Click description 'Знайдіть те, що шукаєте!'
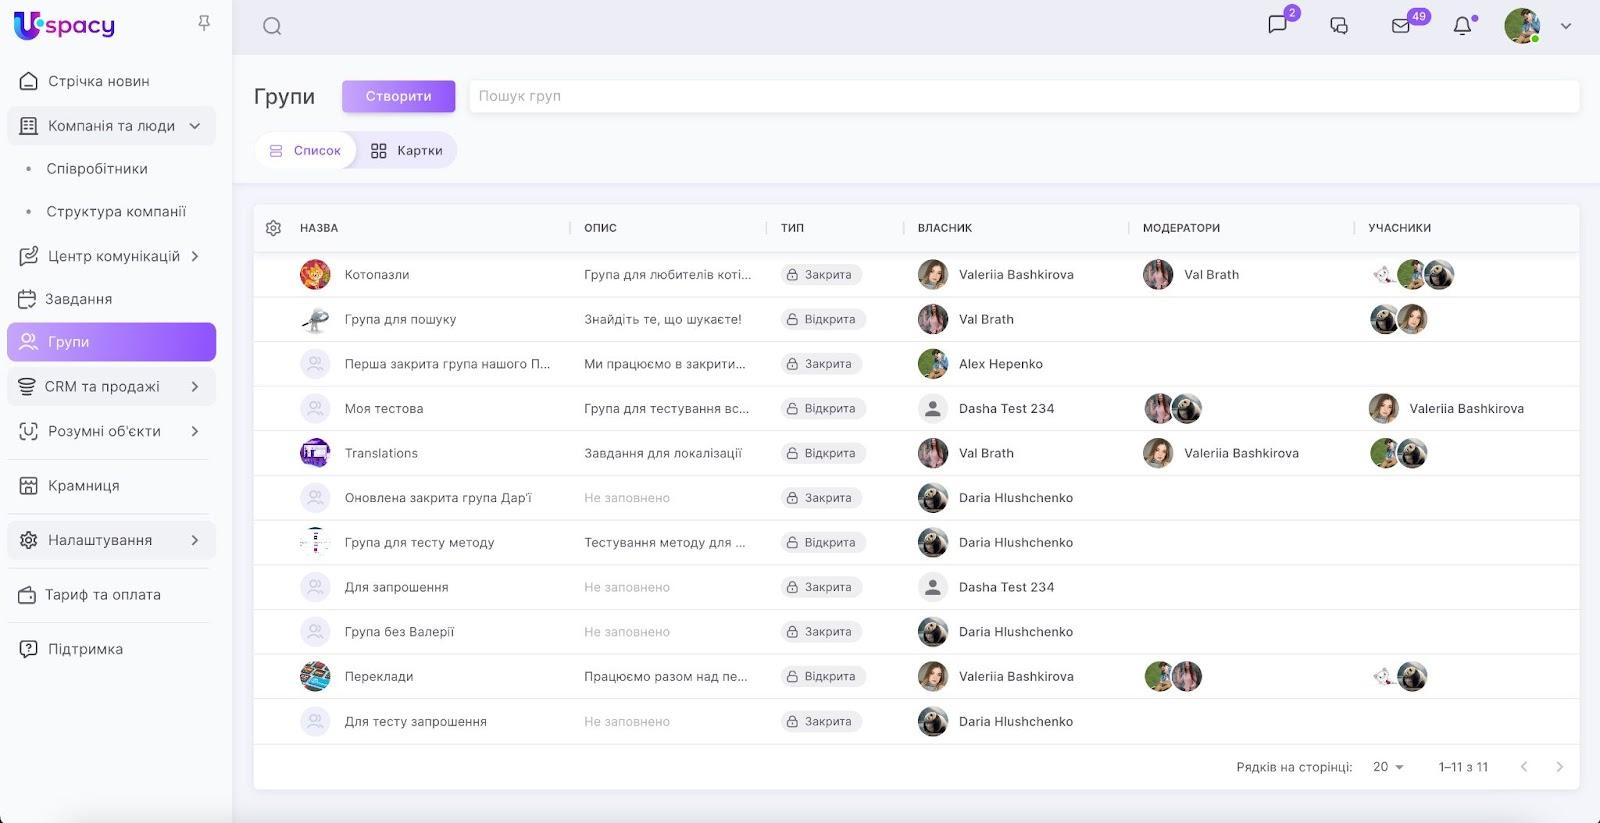The width and height of the screenshot is (1600, 823). pos(663,319)
